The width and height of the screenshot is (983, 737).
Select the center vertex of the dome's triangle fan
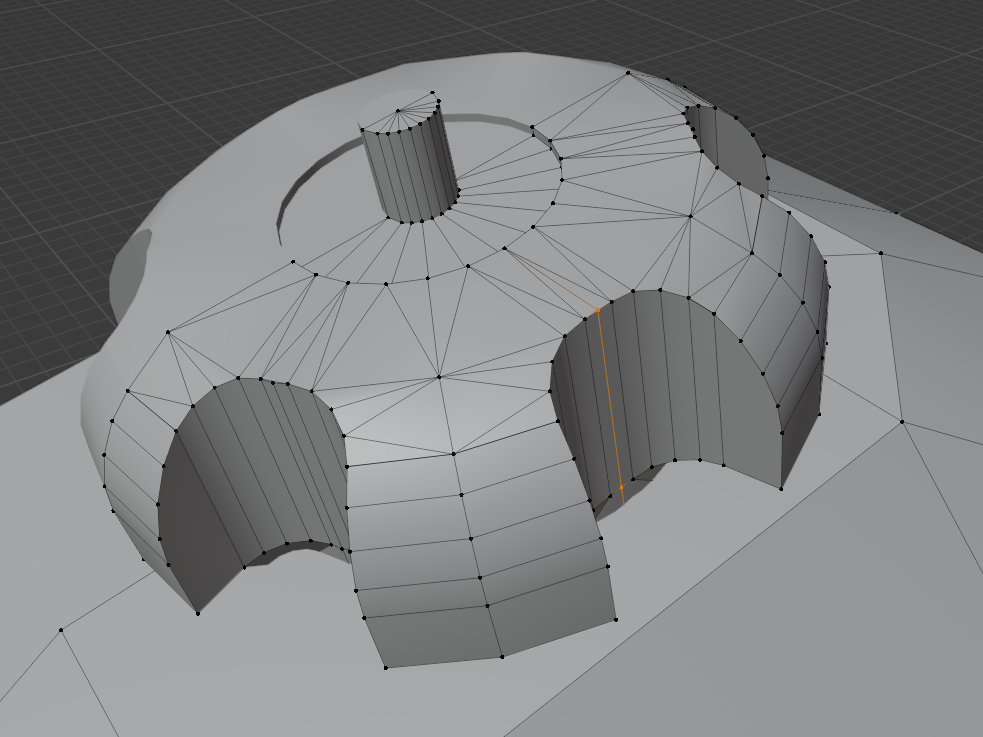[x=439, y=377]
